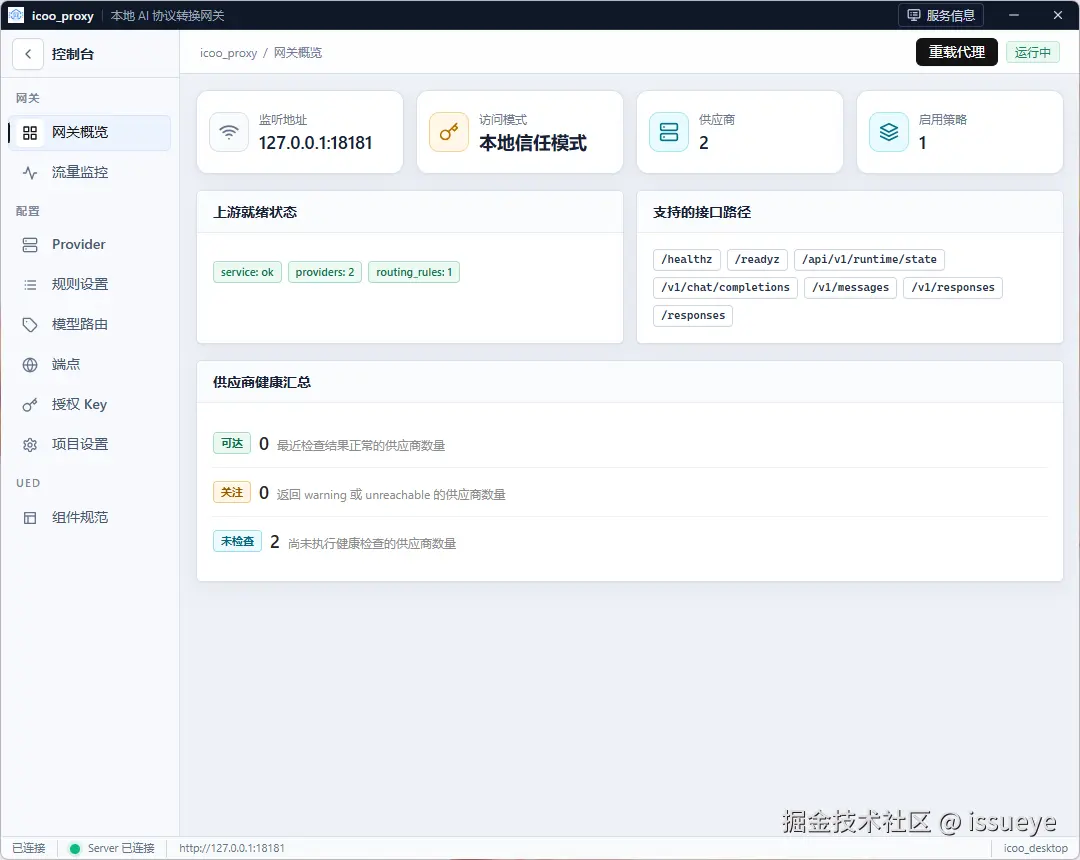Screen dimensions: 1080x860
Task: Click the routing_rules: 1 status tag
Action: pos(414,273)
